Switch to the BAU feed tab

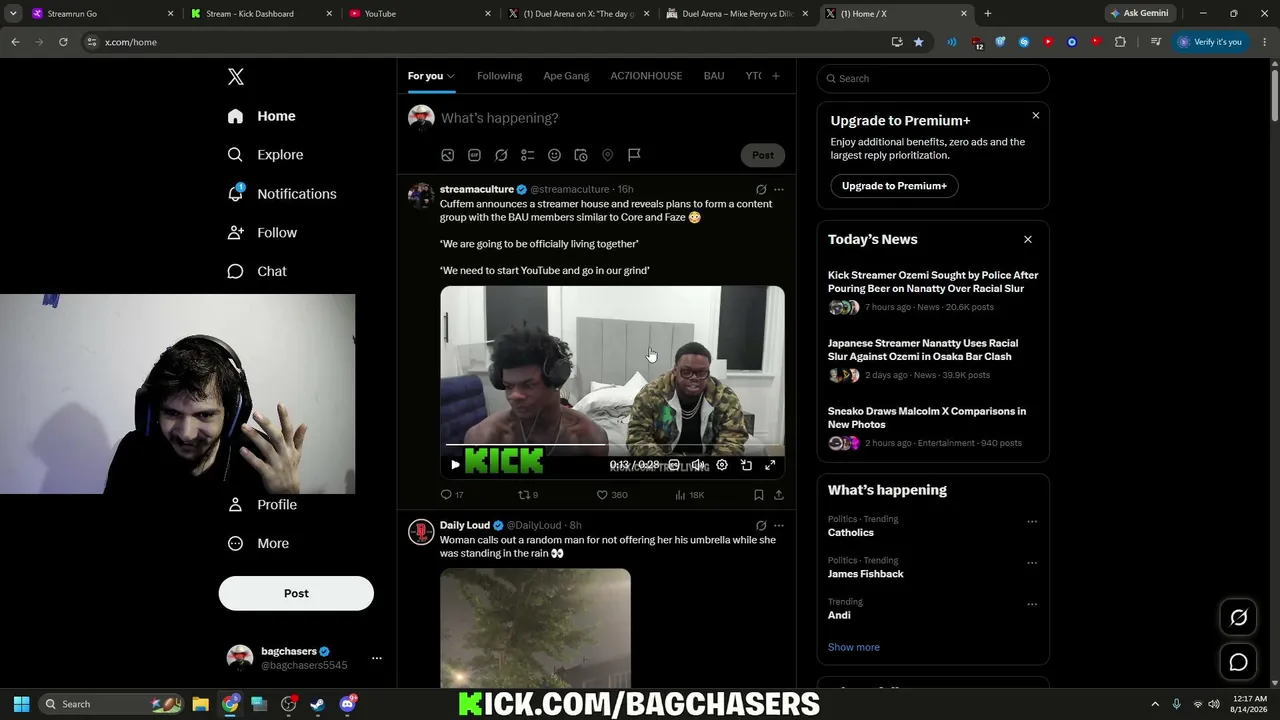714,76
